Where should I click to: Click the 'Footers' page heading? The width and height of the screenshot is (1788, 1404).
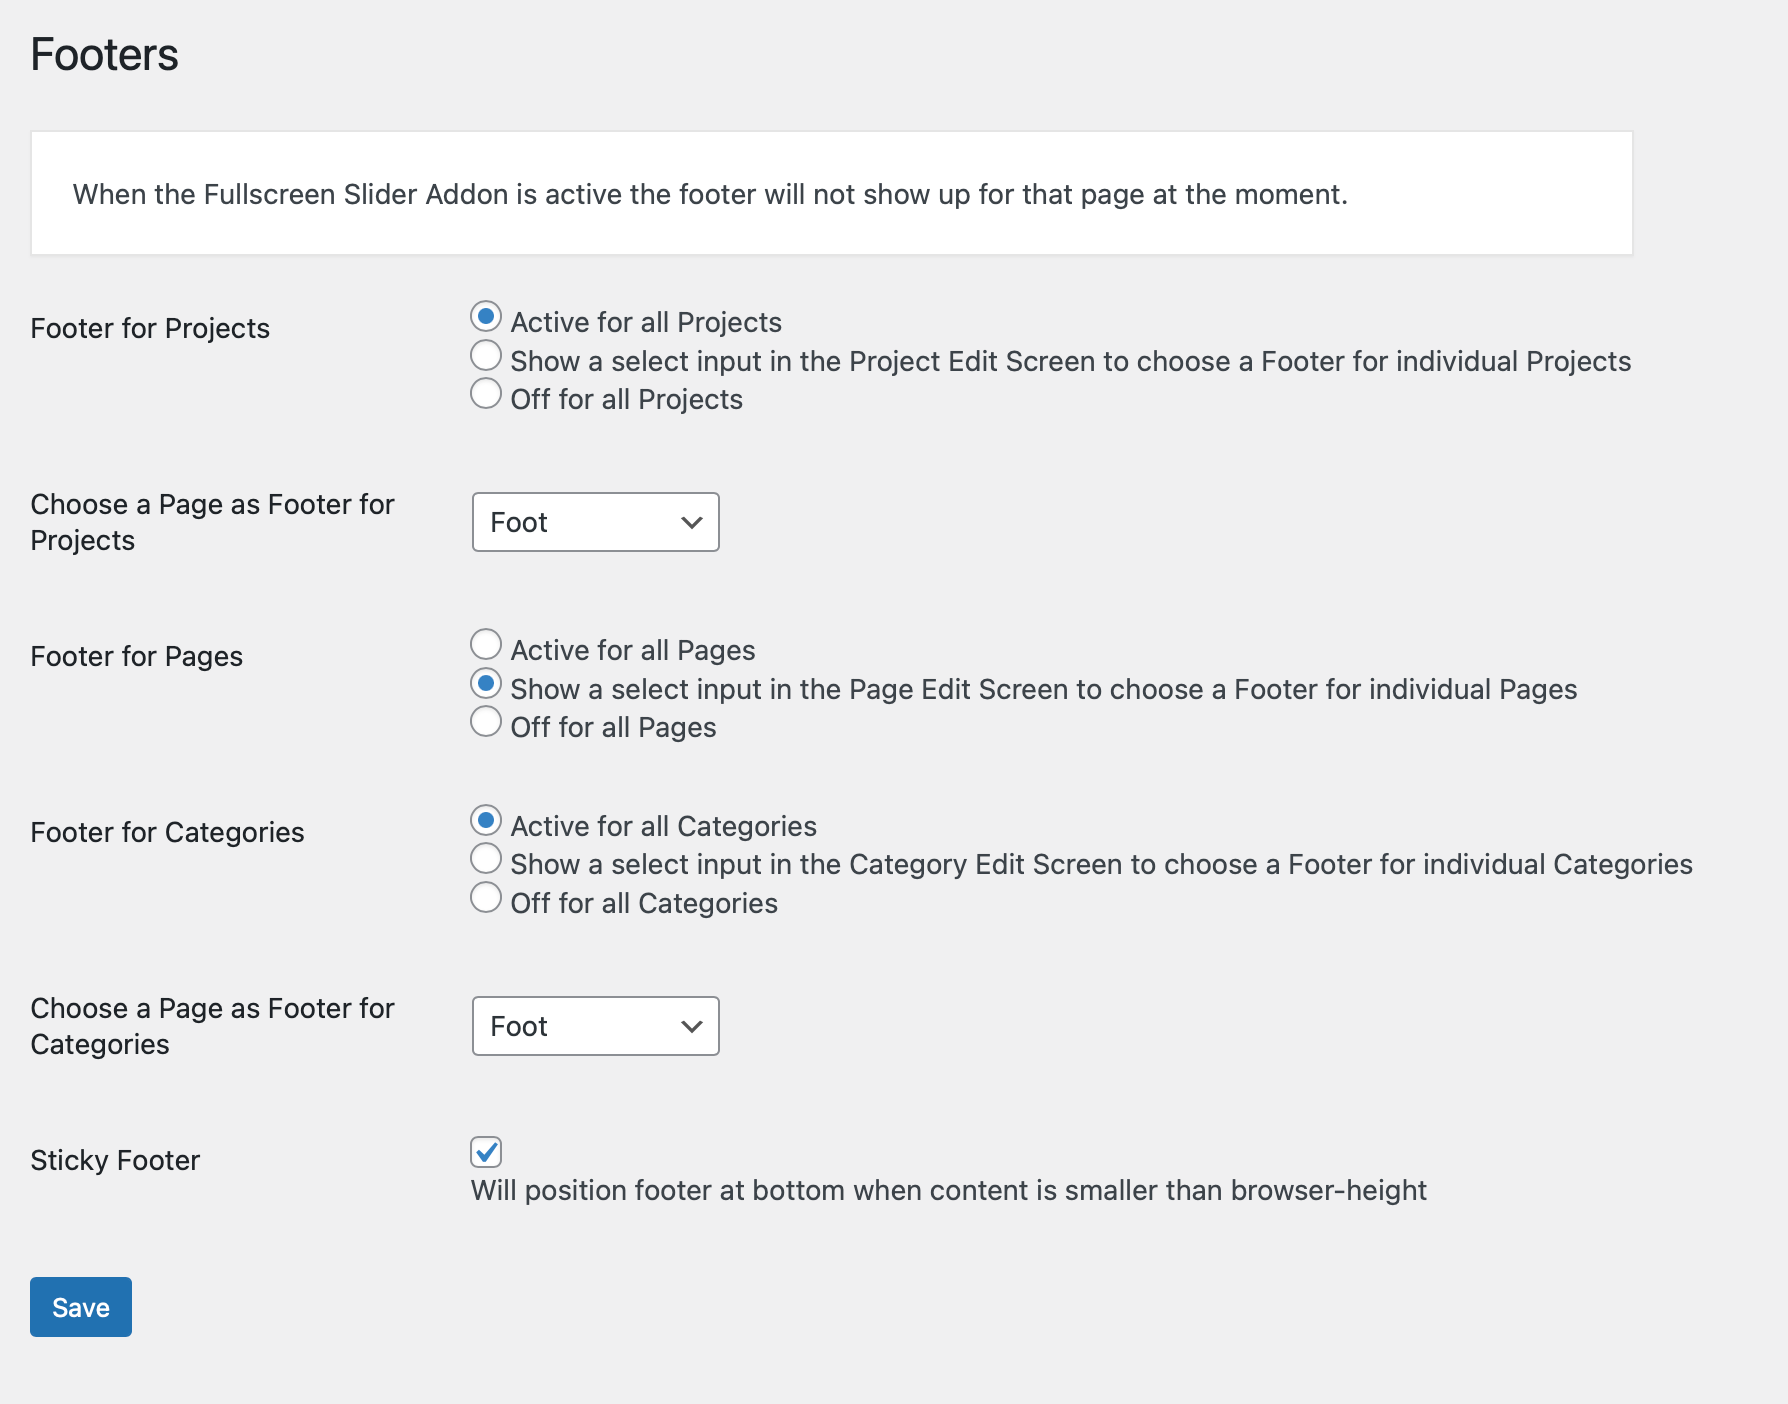105,55
